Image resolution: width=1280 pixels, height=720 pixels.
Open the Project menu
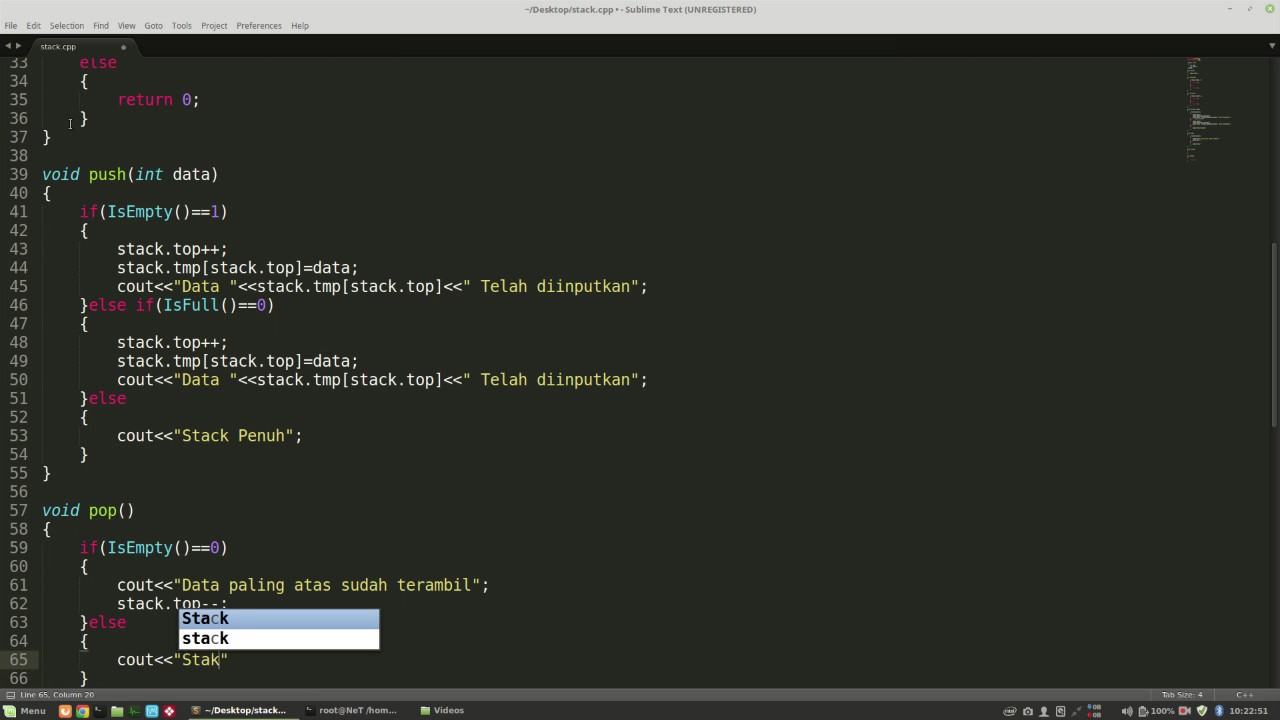214,25
